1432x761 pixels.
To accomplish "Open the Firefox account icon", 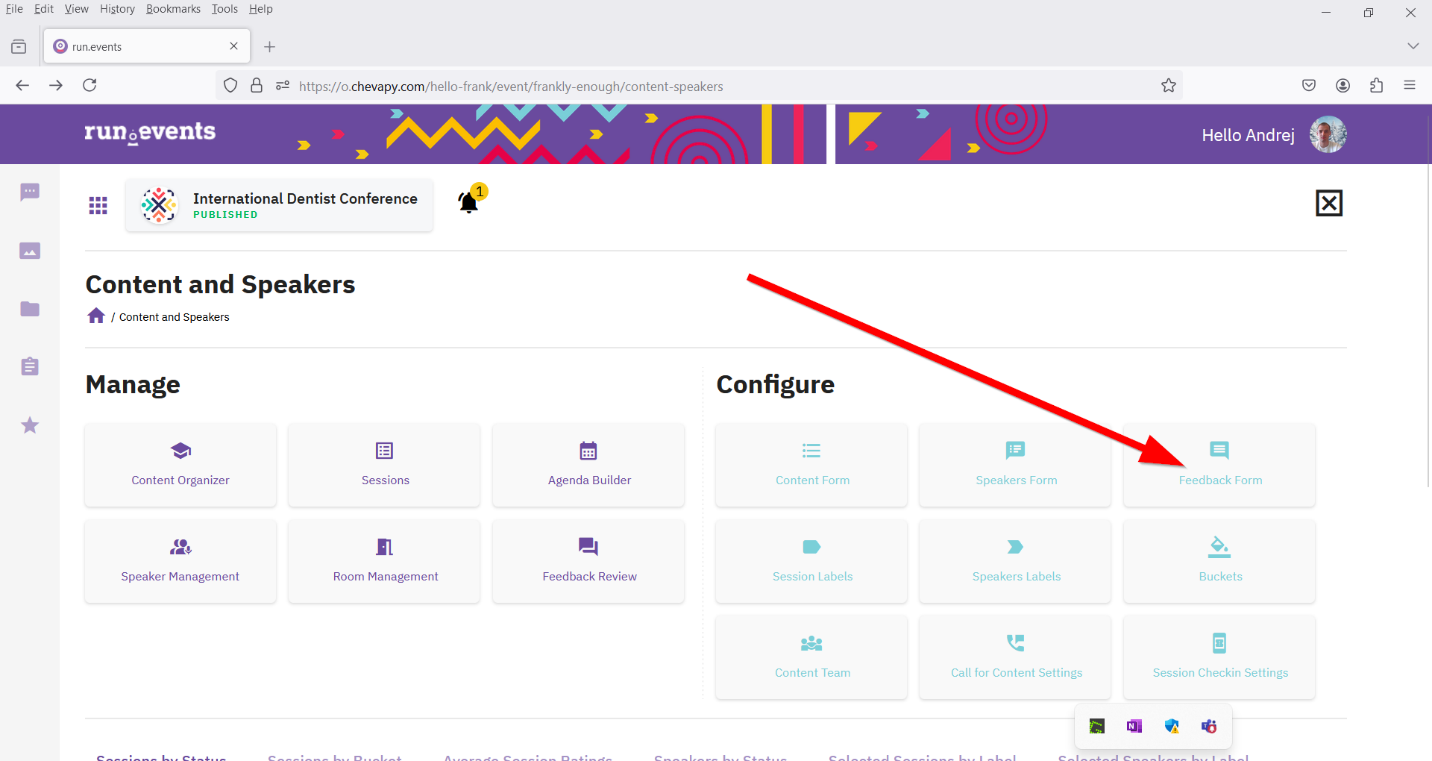I will point(1343,85).
